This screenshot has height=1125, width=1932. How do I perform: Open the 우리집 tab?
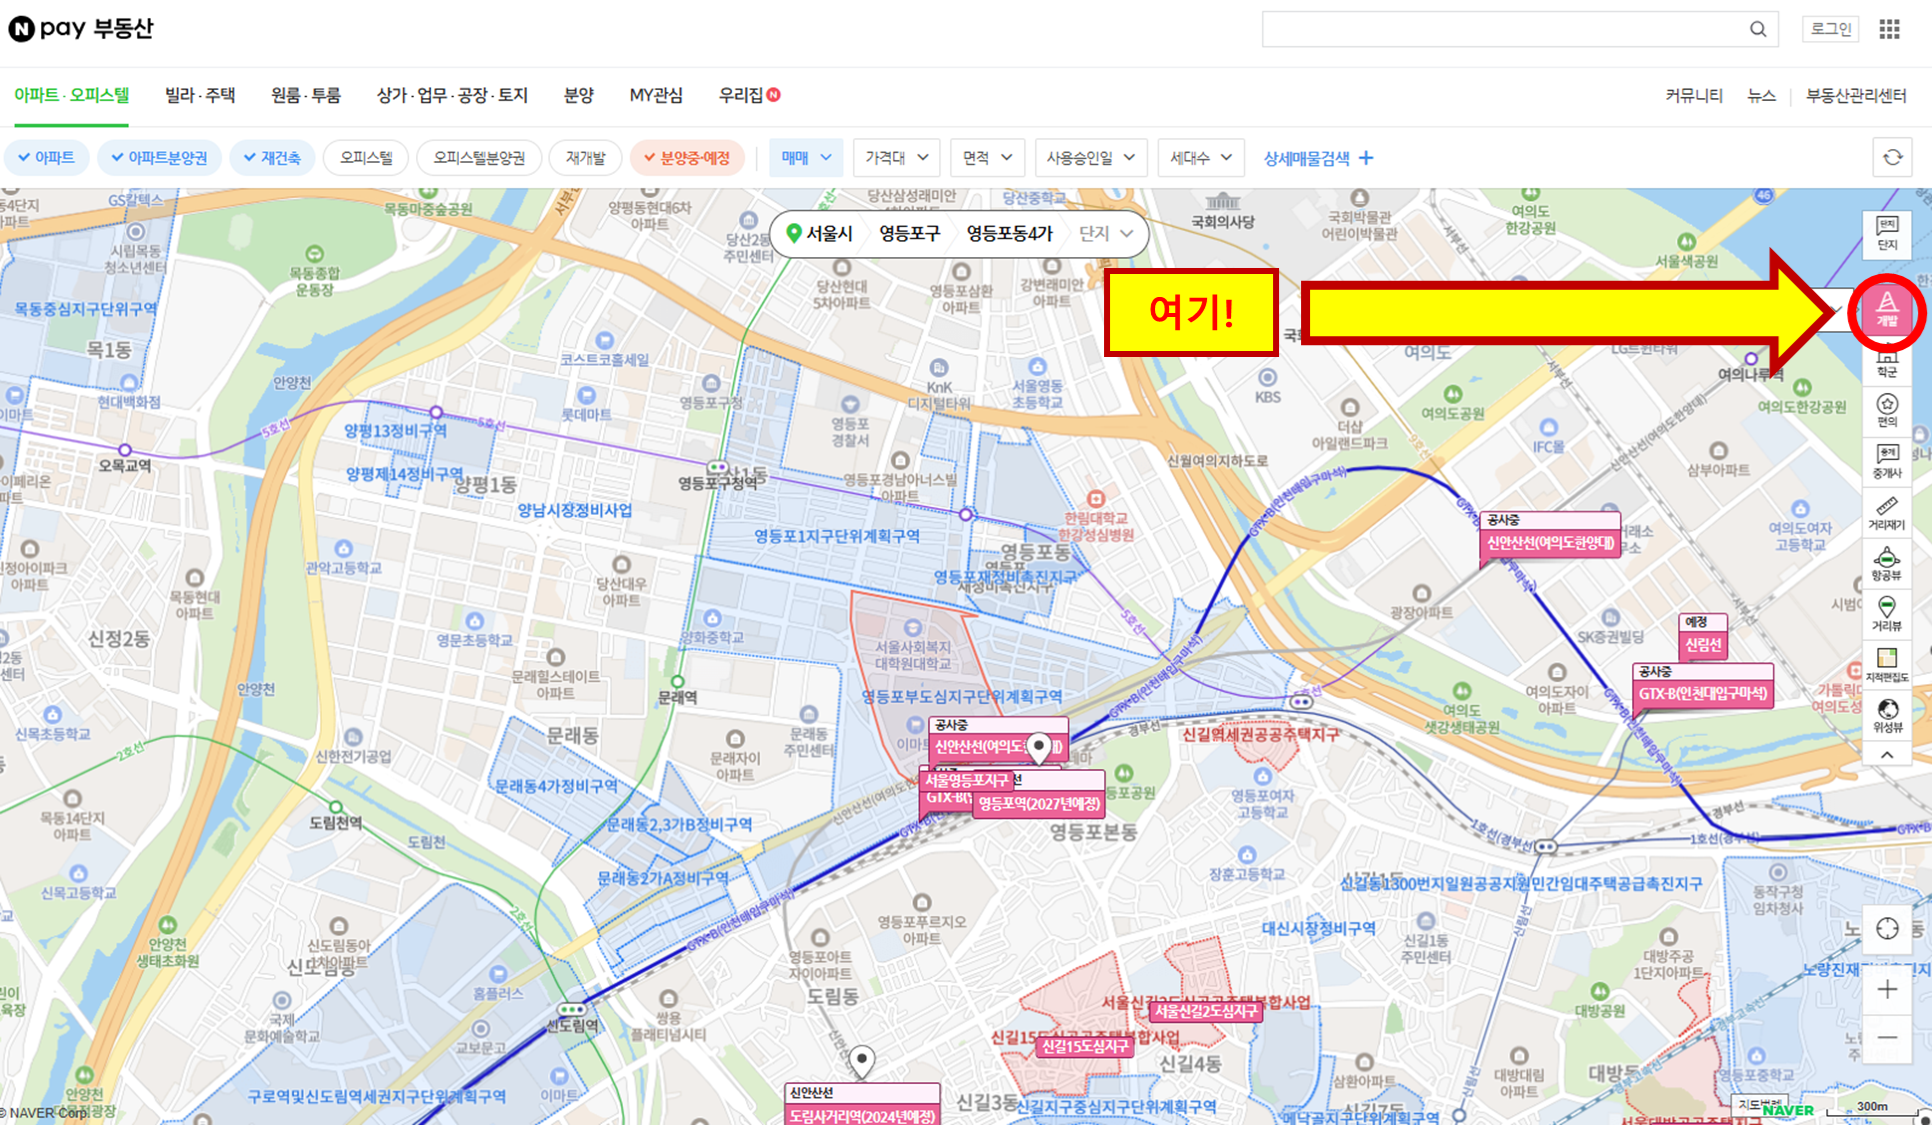[x=749, y=96]
